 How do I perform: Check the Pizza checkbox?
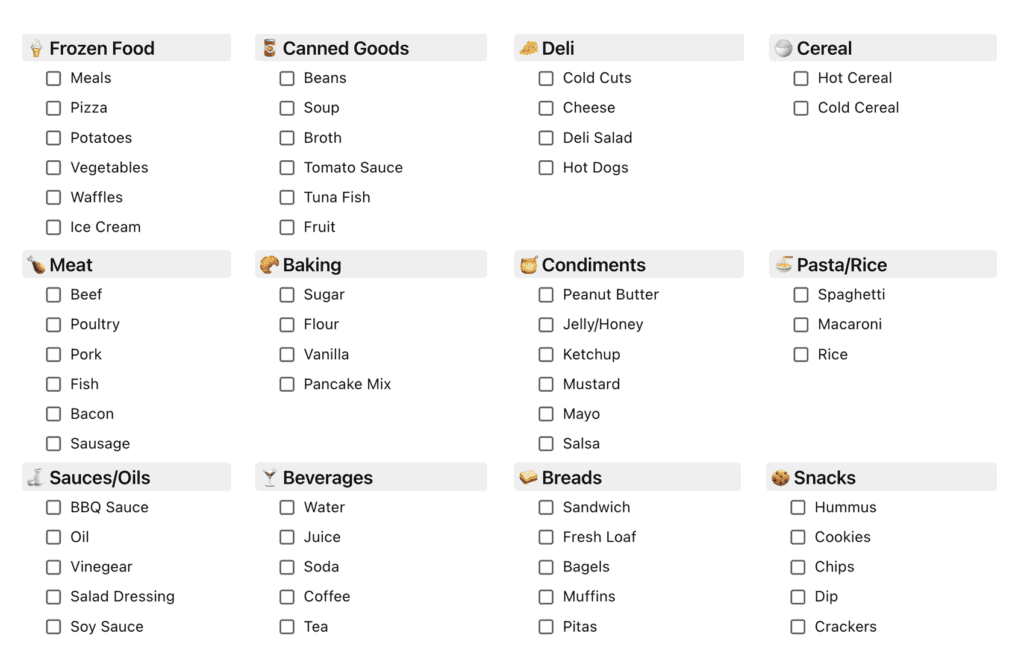click(54, 108)
